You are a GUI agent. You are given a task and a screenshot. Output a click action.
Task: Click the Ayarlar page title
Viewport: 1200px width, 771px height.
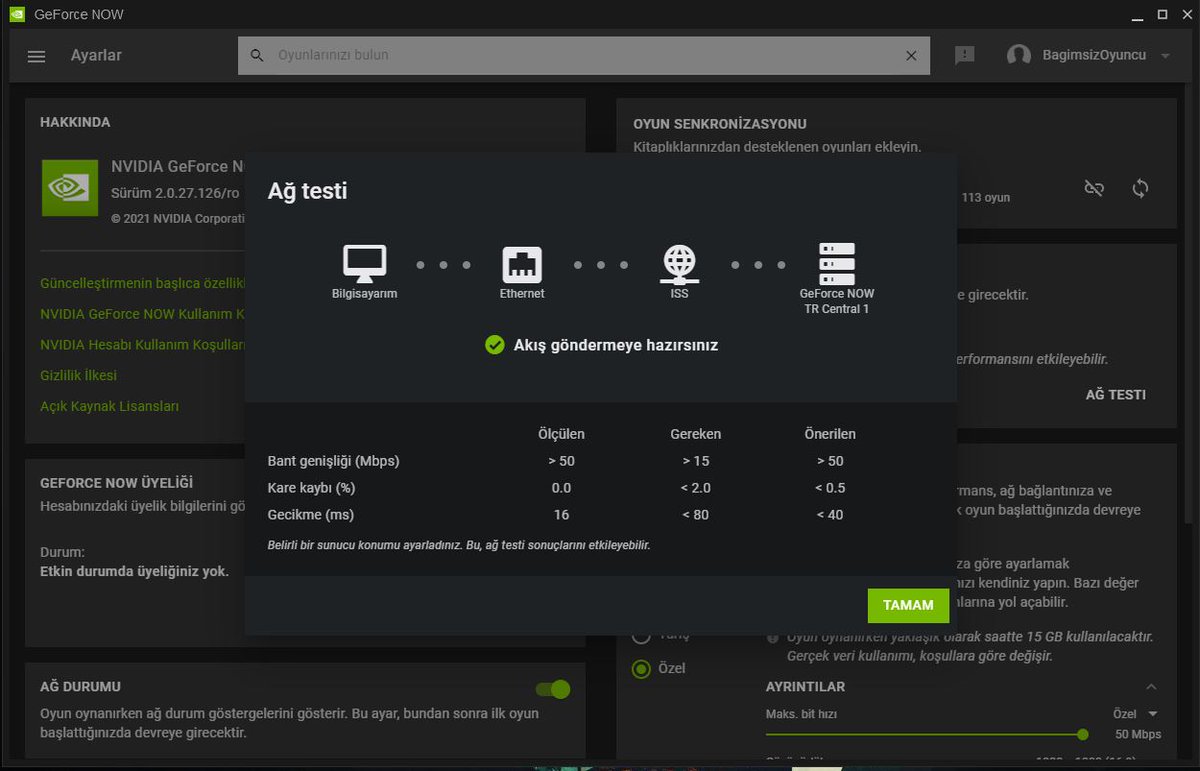(x=96, y=55)
